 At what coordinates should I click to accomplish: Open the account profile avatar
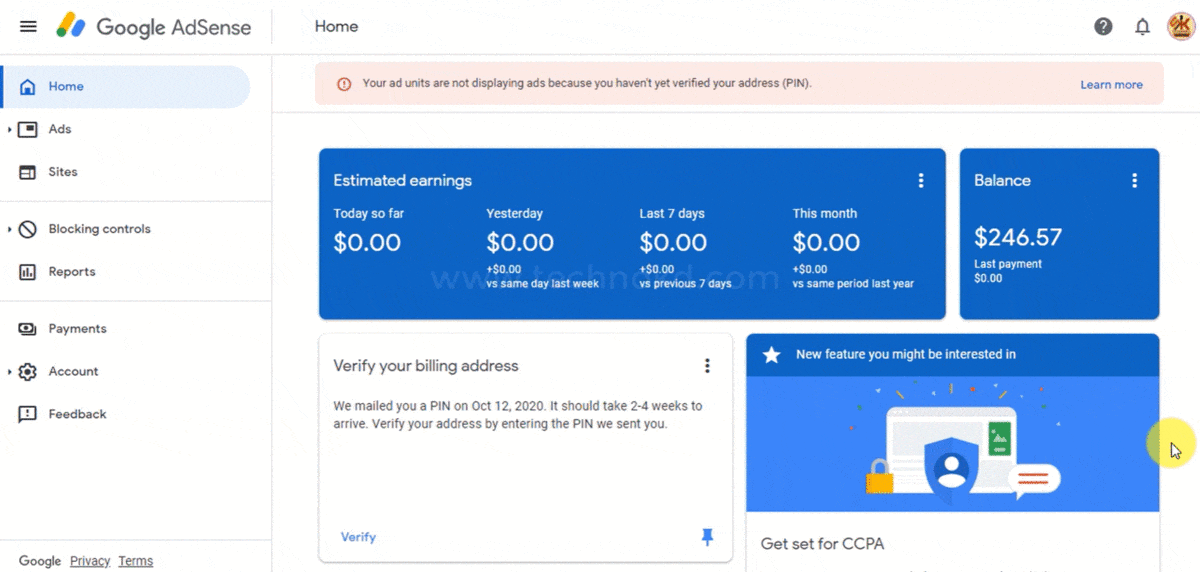[x=1181, y=27]
